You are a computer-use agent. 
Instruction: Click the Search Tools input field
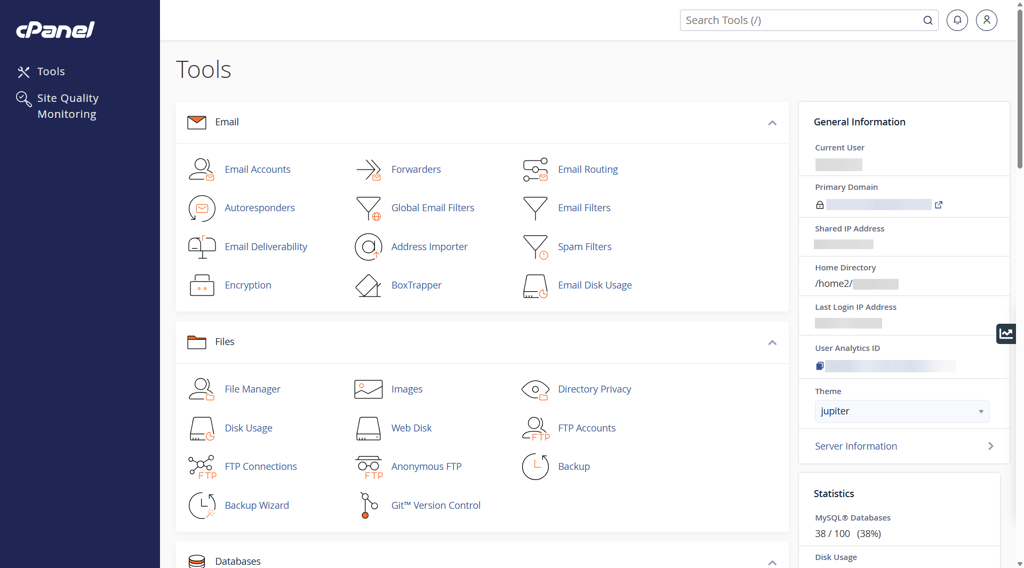(808, 20)
